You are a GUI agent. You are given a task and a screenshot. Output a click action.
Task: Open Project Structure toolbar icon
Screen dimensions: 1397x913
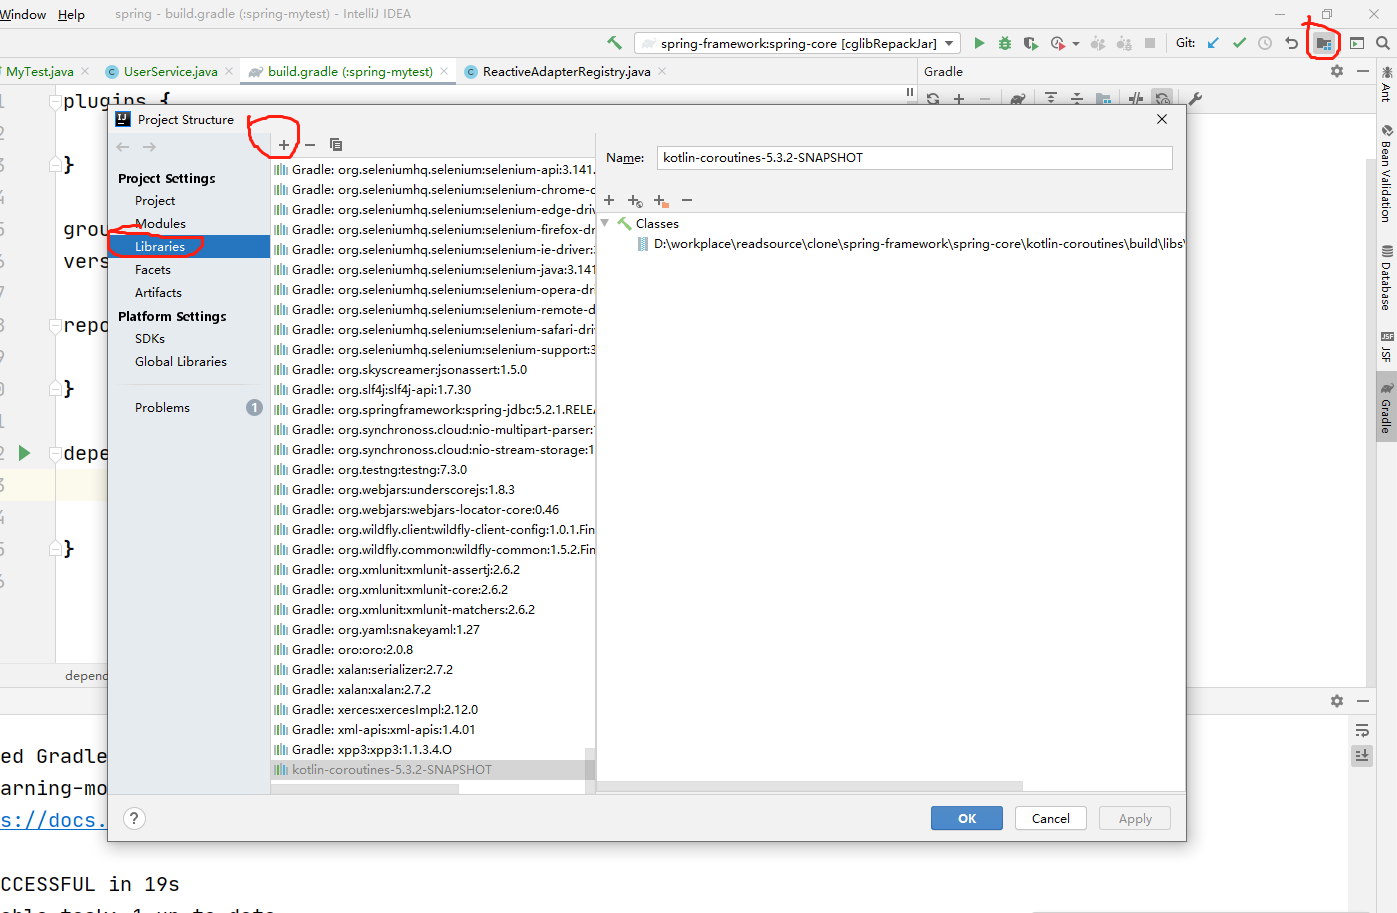click(x=1323, y=43)
